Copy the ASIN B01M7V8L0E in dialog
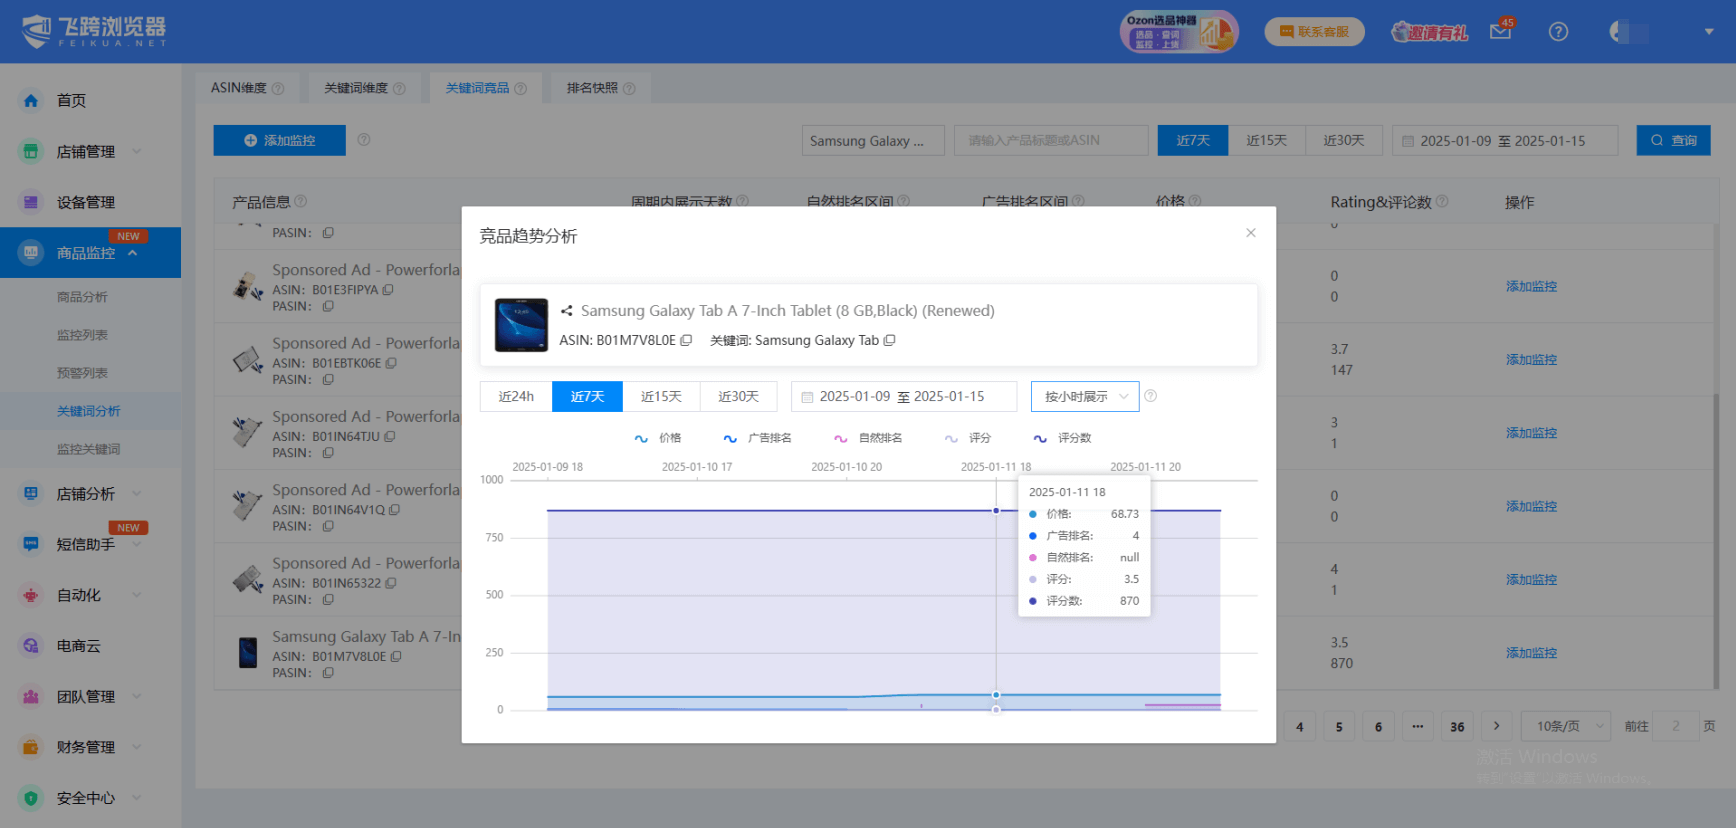Viewport: 1736px width, 828px height. point(686,341)
